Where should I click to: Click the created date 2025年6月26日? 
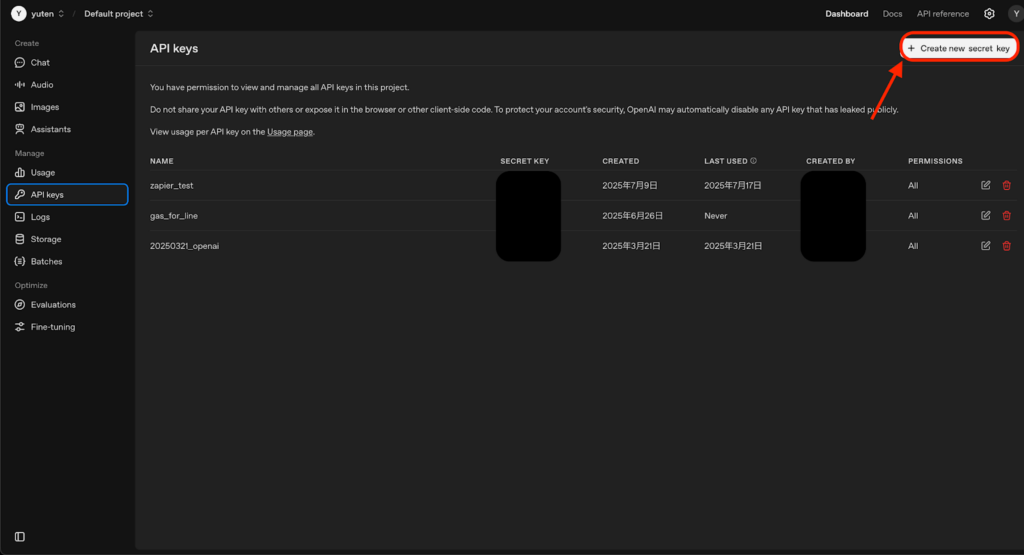(x=632, y=215)
